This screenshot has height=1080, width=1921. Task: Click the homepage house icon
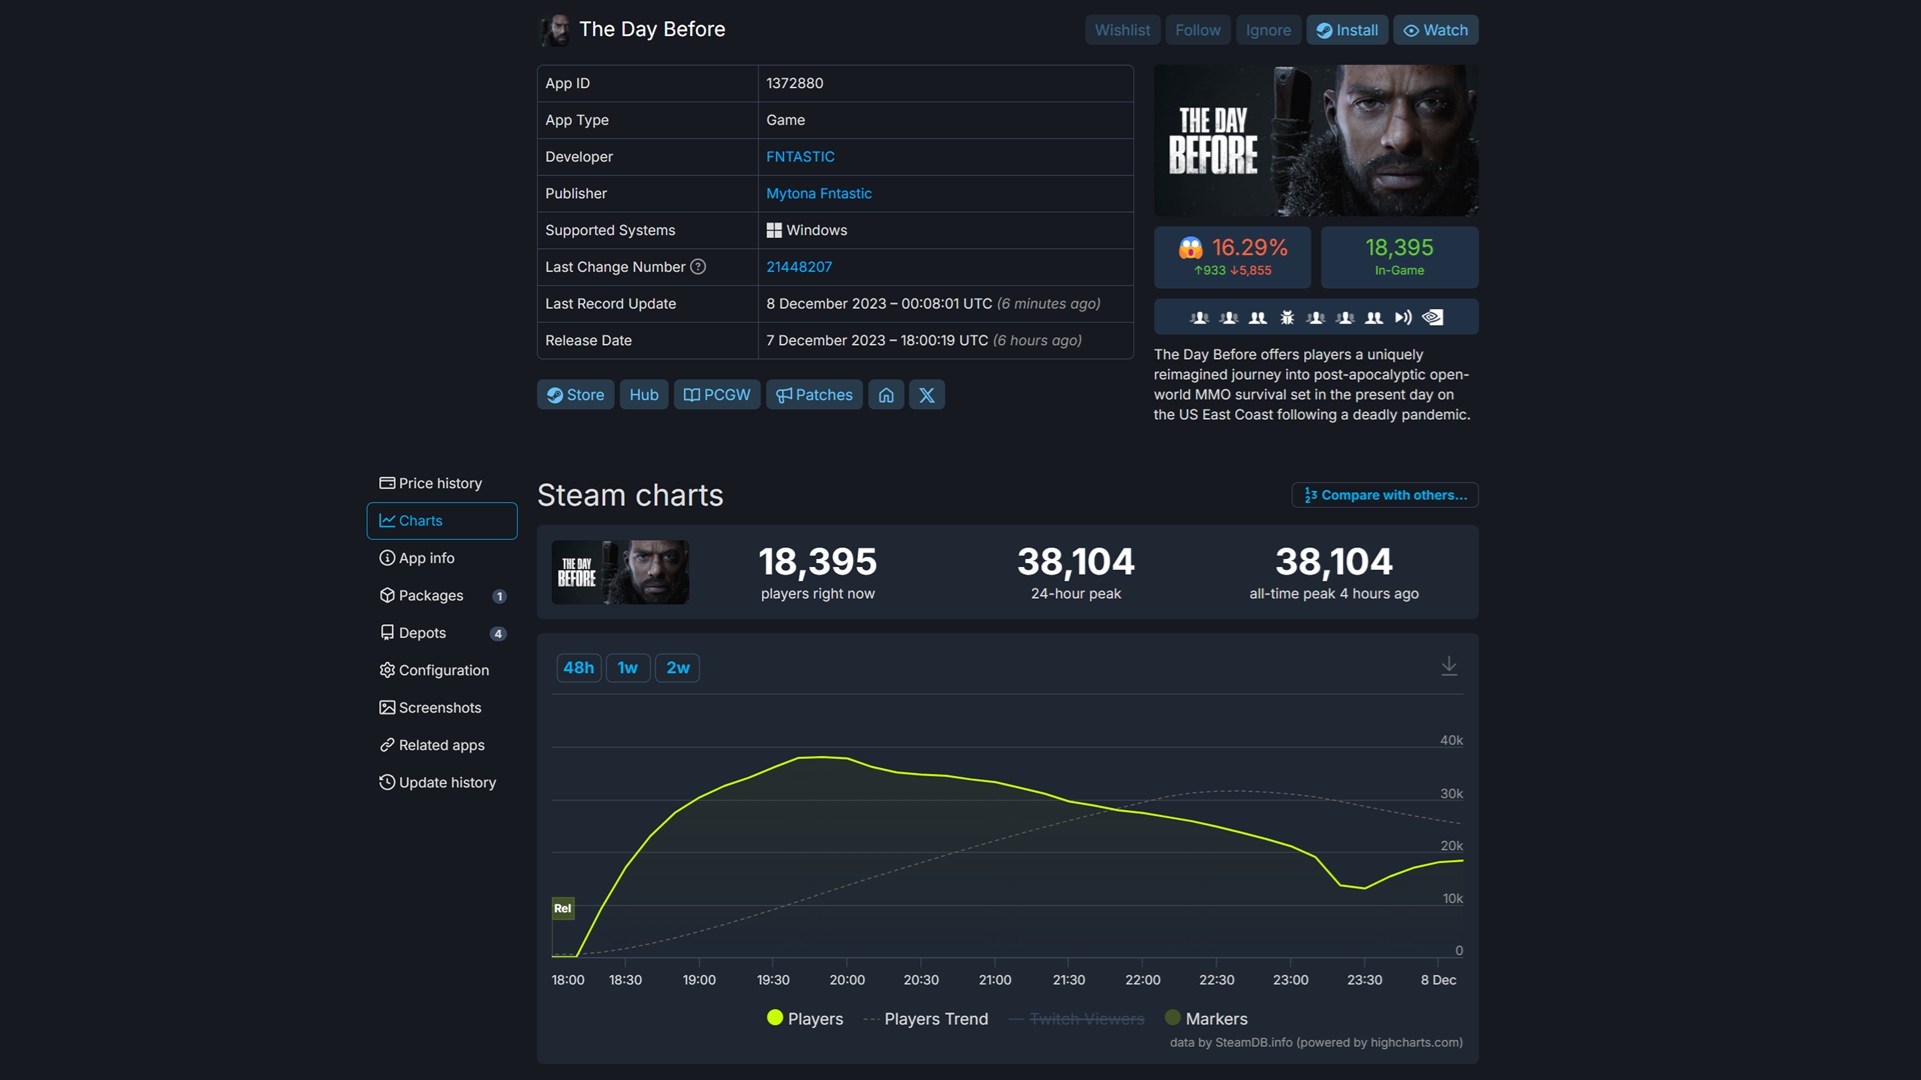tap(886, 394)
